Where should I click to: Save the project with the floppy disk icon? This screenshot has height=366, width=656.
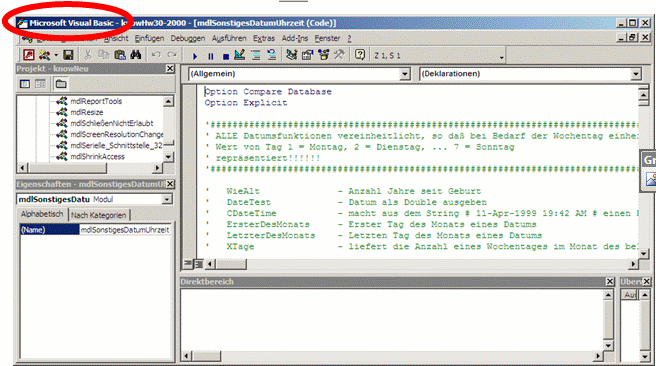pyautogui.click(x=68, y=55)
